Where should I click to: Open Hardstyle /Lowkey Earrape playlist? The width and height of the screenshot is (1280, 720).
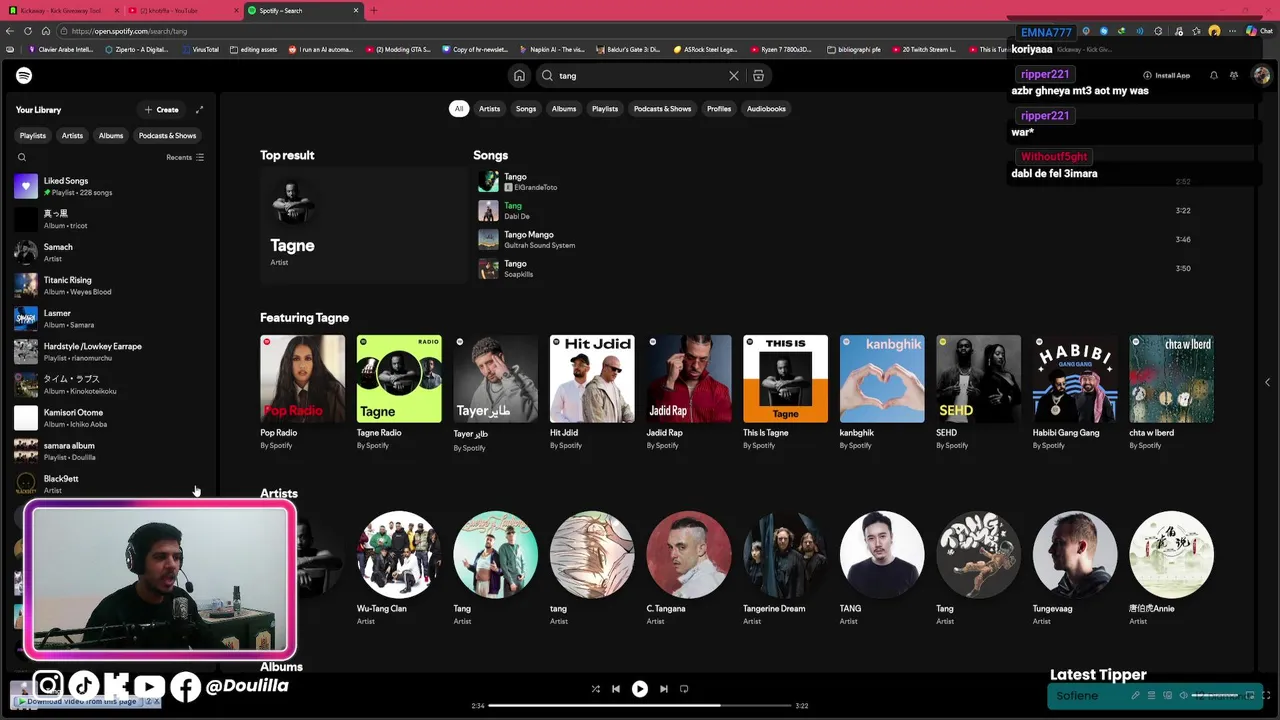click(110, 351)
